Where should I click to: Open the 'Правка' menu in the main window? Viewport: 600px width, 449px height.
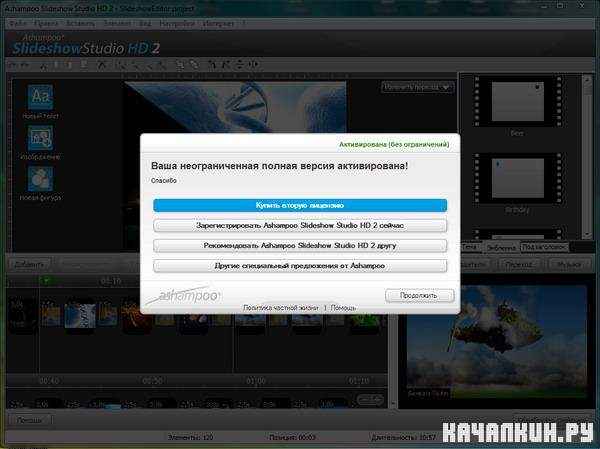(x=46, y=24)
